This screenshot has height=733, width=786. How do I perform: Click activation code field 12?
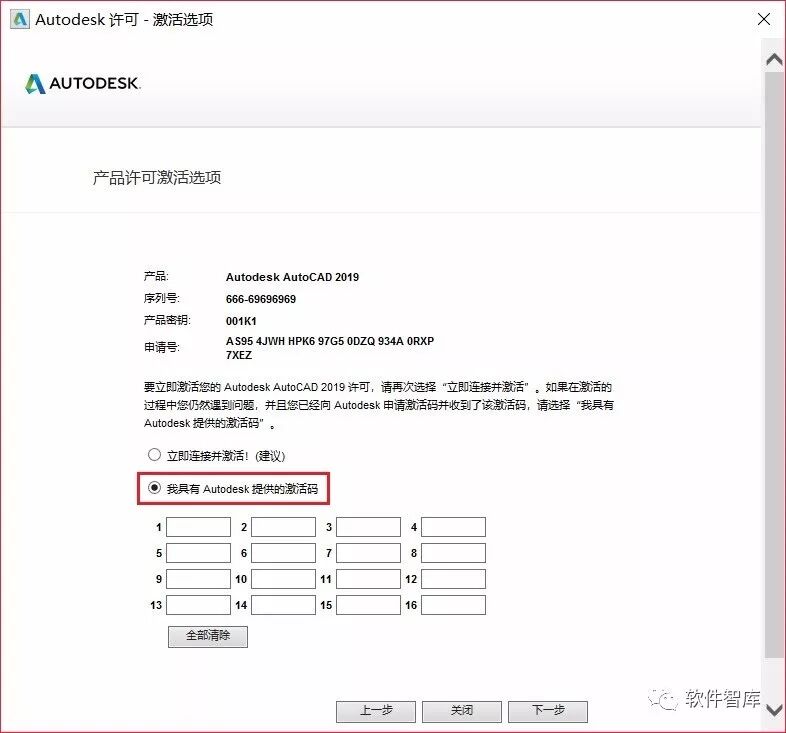(x=453, y=579)
